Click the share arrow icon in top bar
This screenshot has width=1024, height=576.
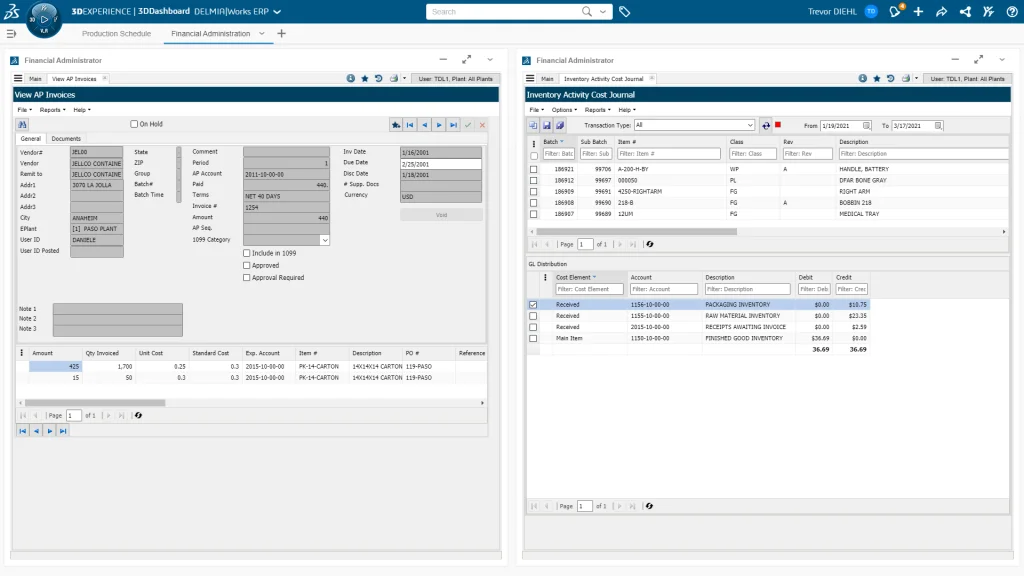pos(941,12)
